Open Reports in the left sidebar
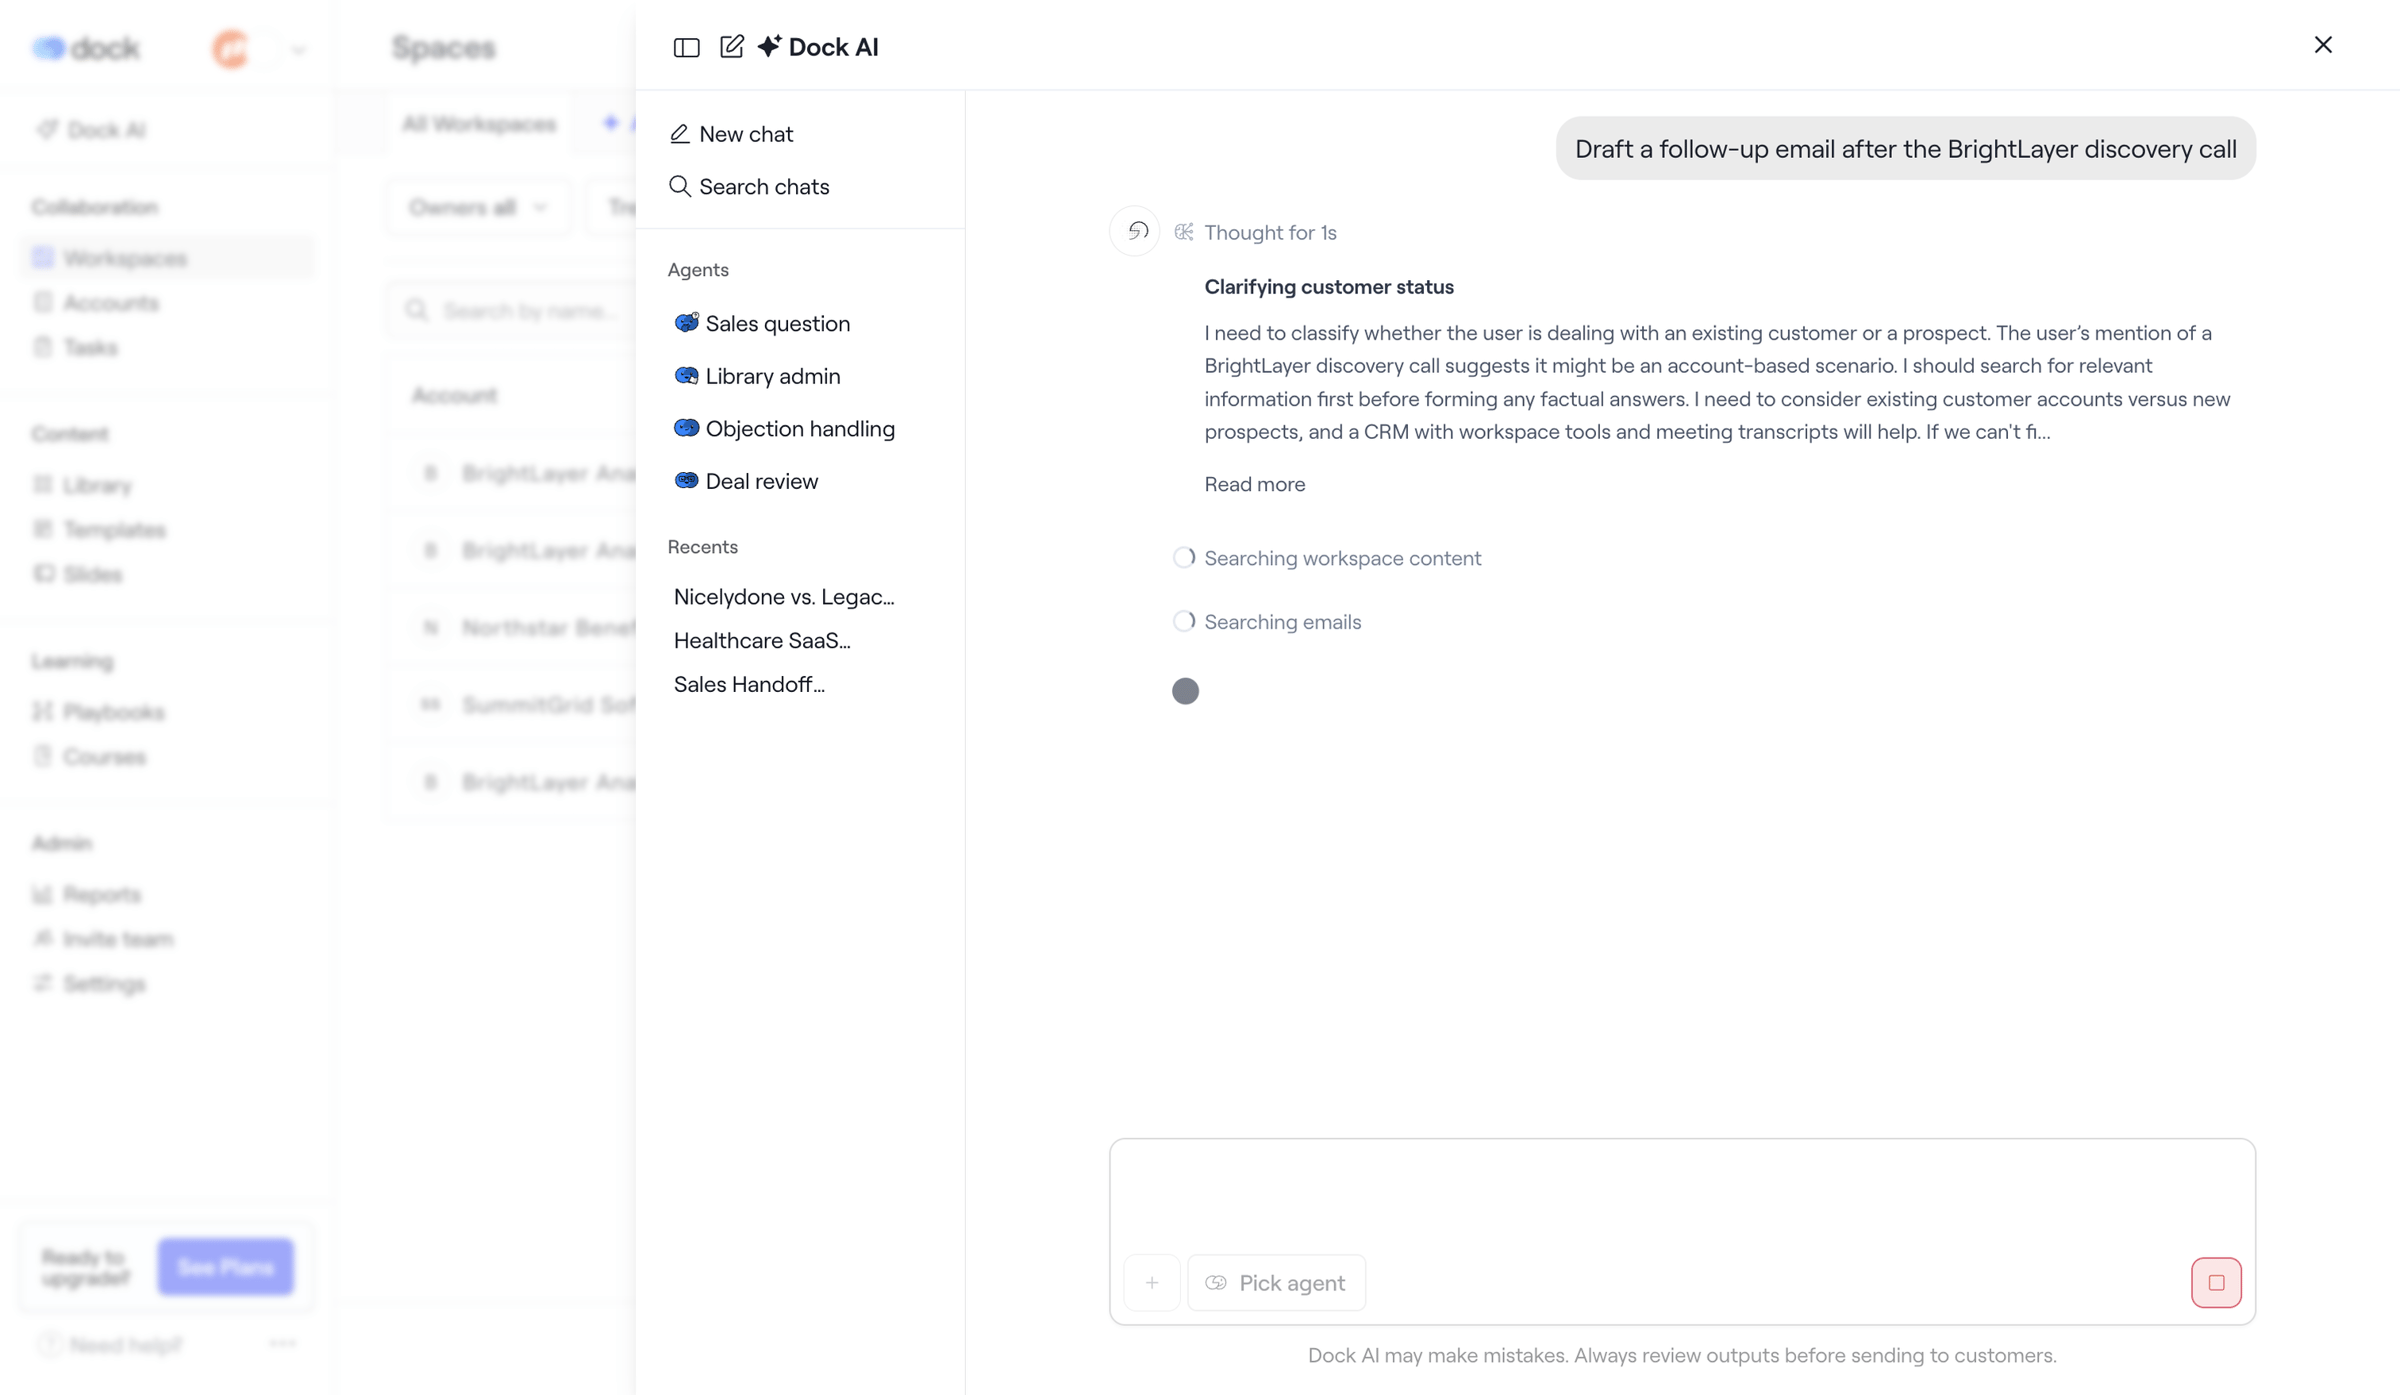 (x=88, y=894)
